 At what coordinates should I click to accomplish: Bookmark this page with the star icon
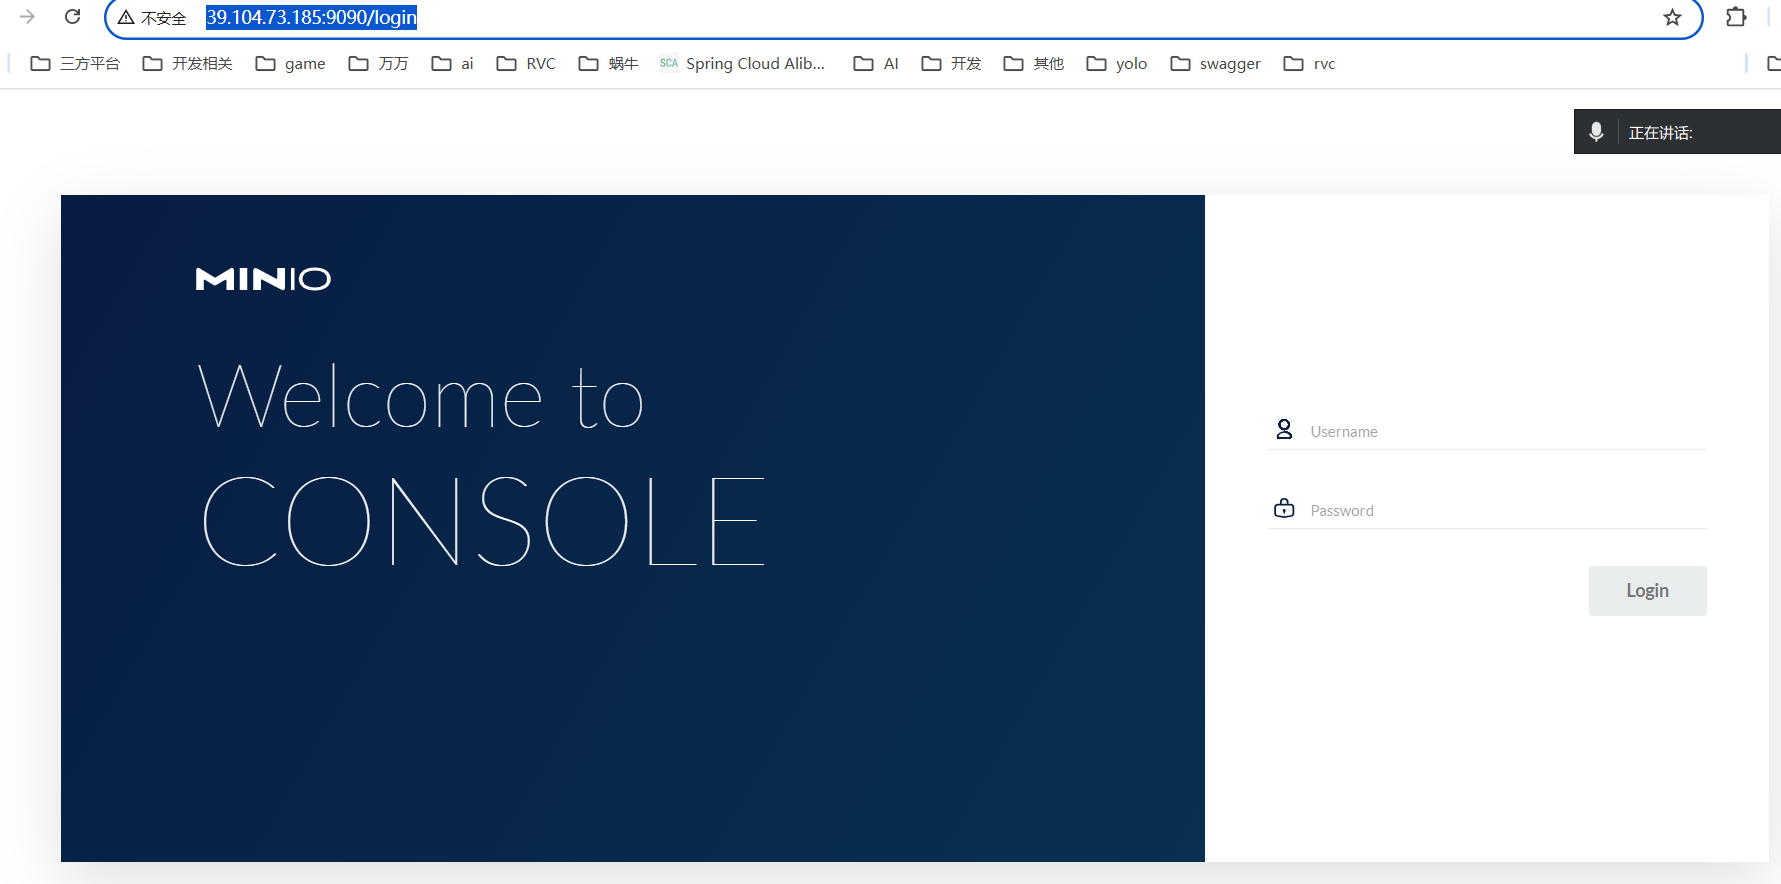[1672, 18]
